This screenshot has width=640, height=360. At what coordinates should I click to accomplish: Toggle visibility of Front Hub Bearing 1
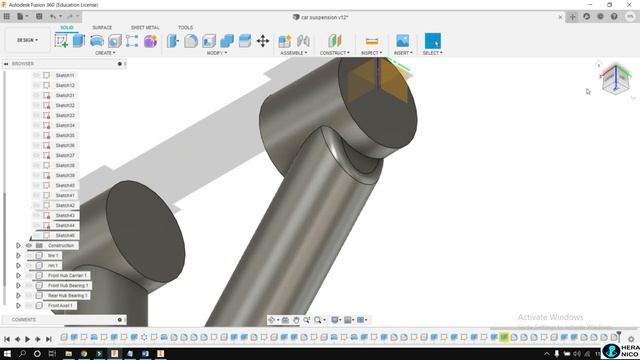[29, 286]
